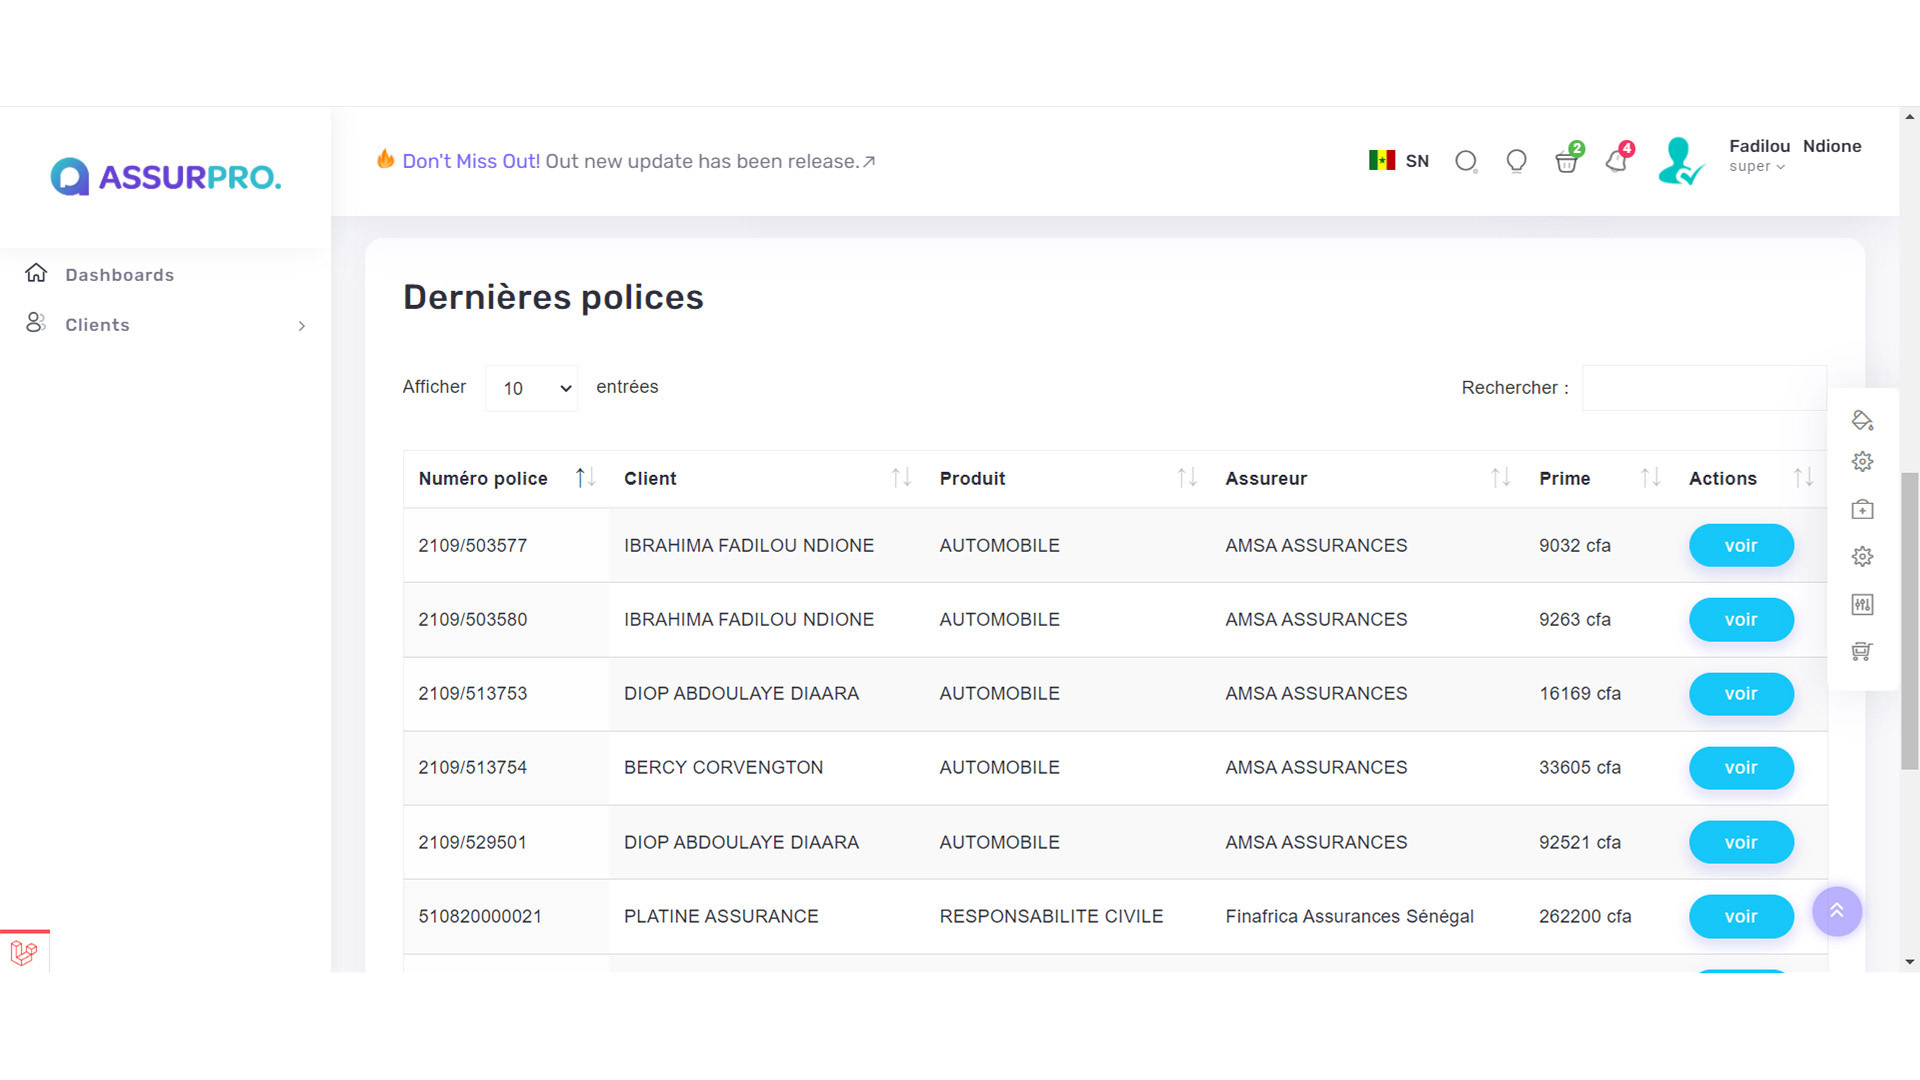Viewport: 1920px width, 1080px height.
Task: Open the basket with 2 items
Action: point(1566,161)
